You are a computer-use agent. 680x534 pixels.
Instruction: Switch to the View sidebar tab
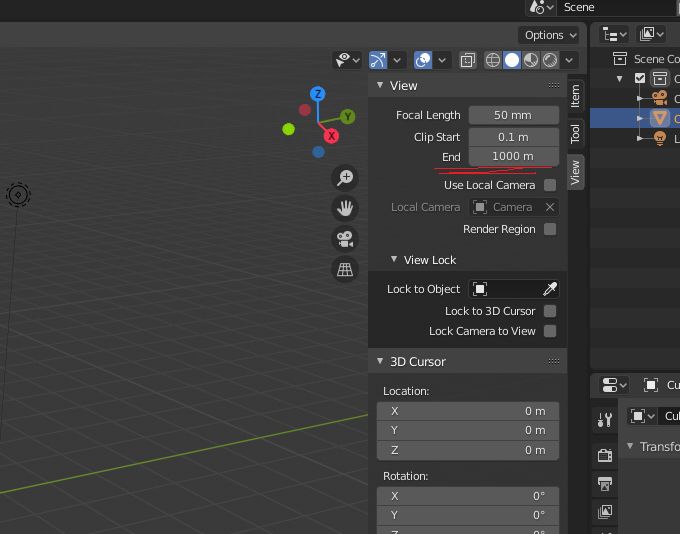coord(575,172)
